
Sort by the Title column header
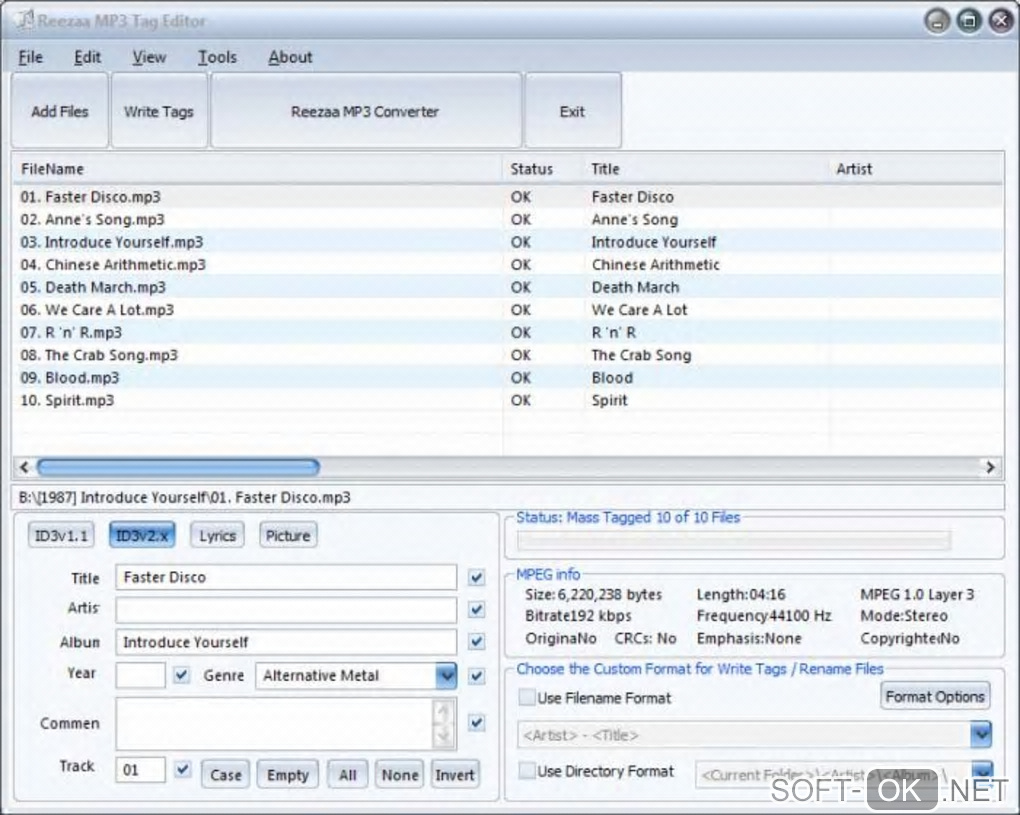(x=706, y=169)
